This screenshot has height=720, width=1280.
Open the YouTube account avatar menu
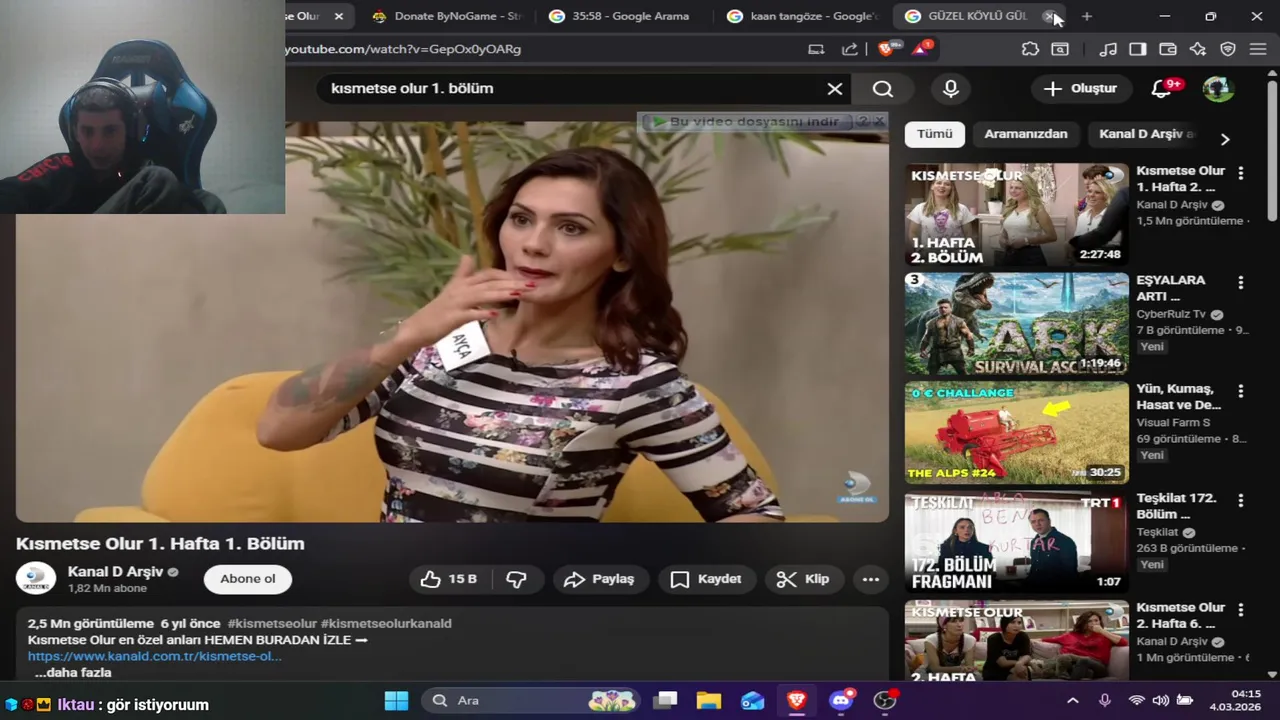[1217, 89]
